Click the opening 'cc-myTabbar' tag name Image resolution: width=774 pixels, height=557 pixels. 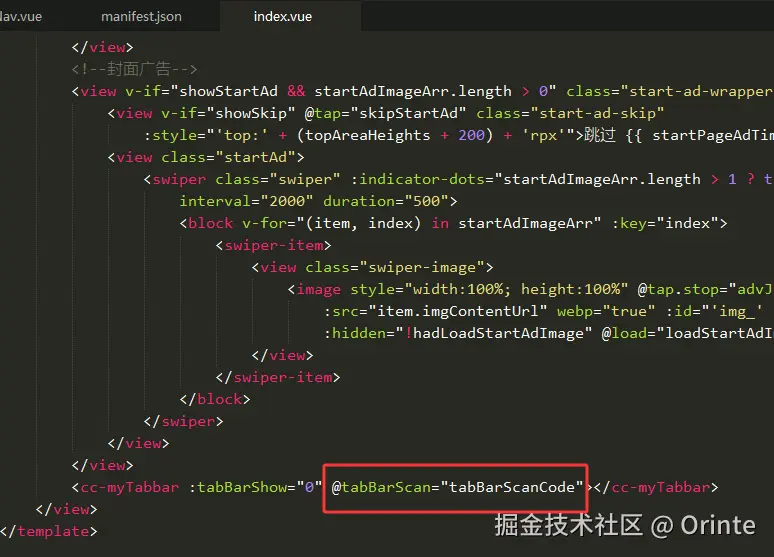(x=129, y=487)
